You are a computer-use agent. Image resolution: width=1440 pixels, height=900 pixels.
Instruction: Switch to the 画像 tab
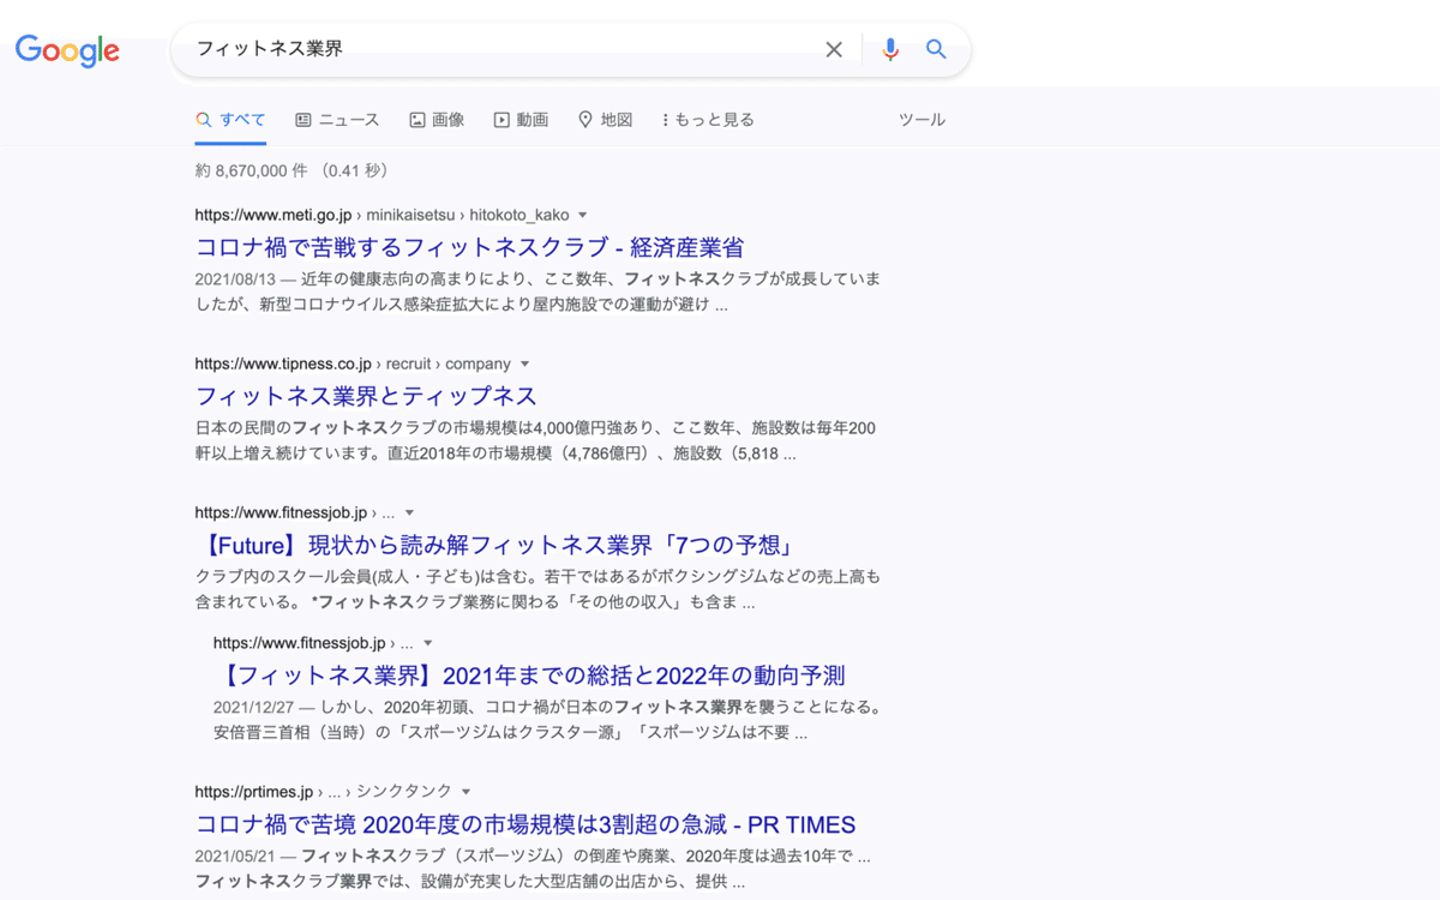pyautogui.click(x=437, y=120)
